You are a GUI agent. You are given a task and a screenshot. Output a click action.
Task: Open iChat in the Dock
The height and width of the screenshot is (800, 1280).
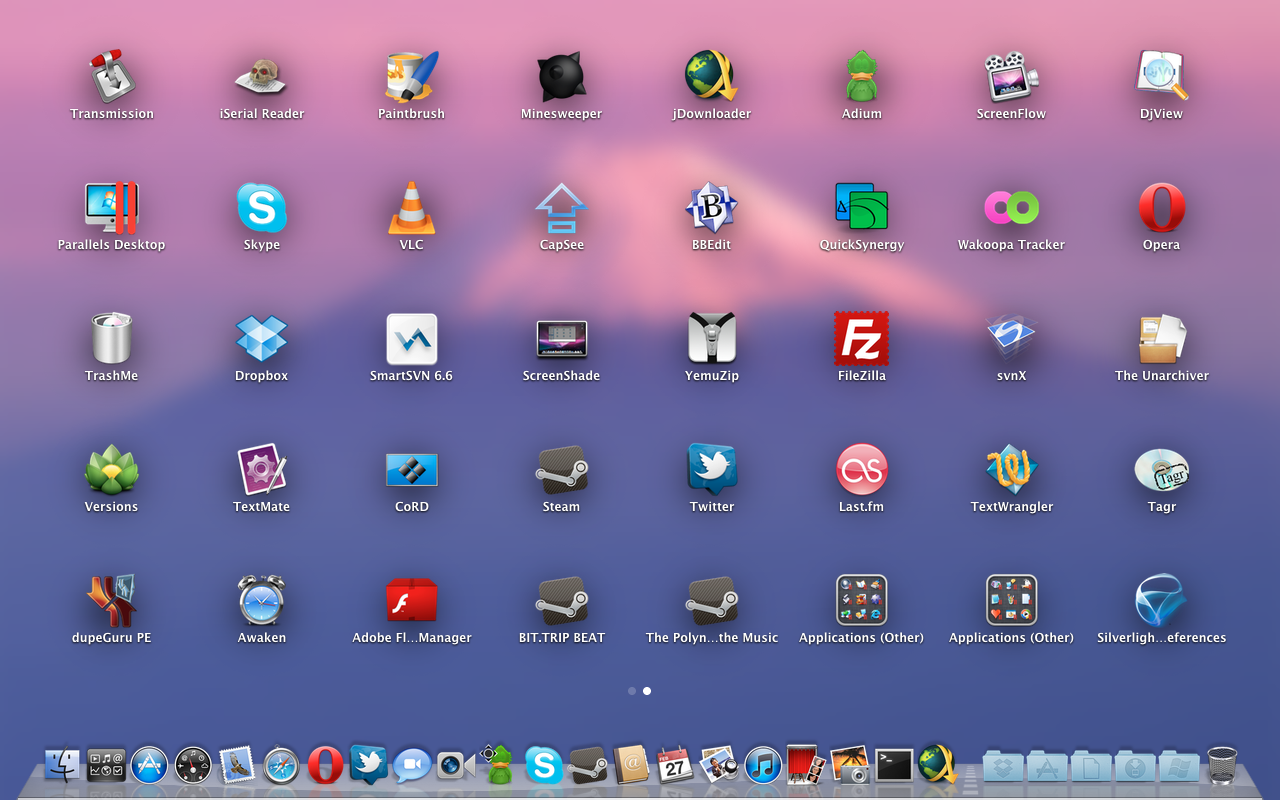pos(412,765)
